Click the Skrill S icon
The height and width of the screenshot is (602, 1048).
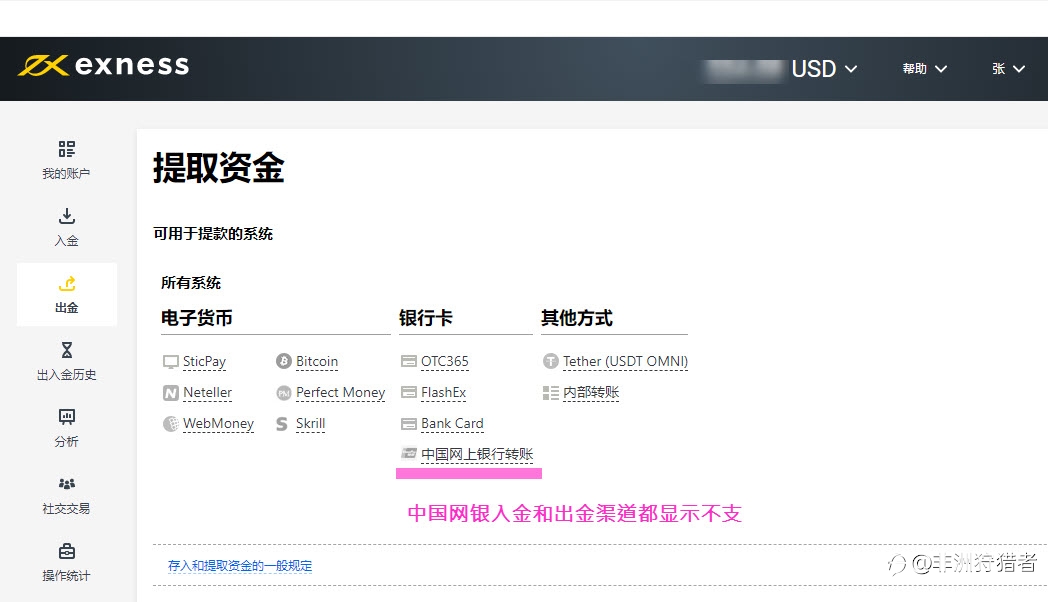(282, 424)
